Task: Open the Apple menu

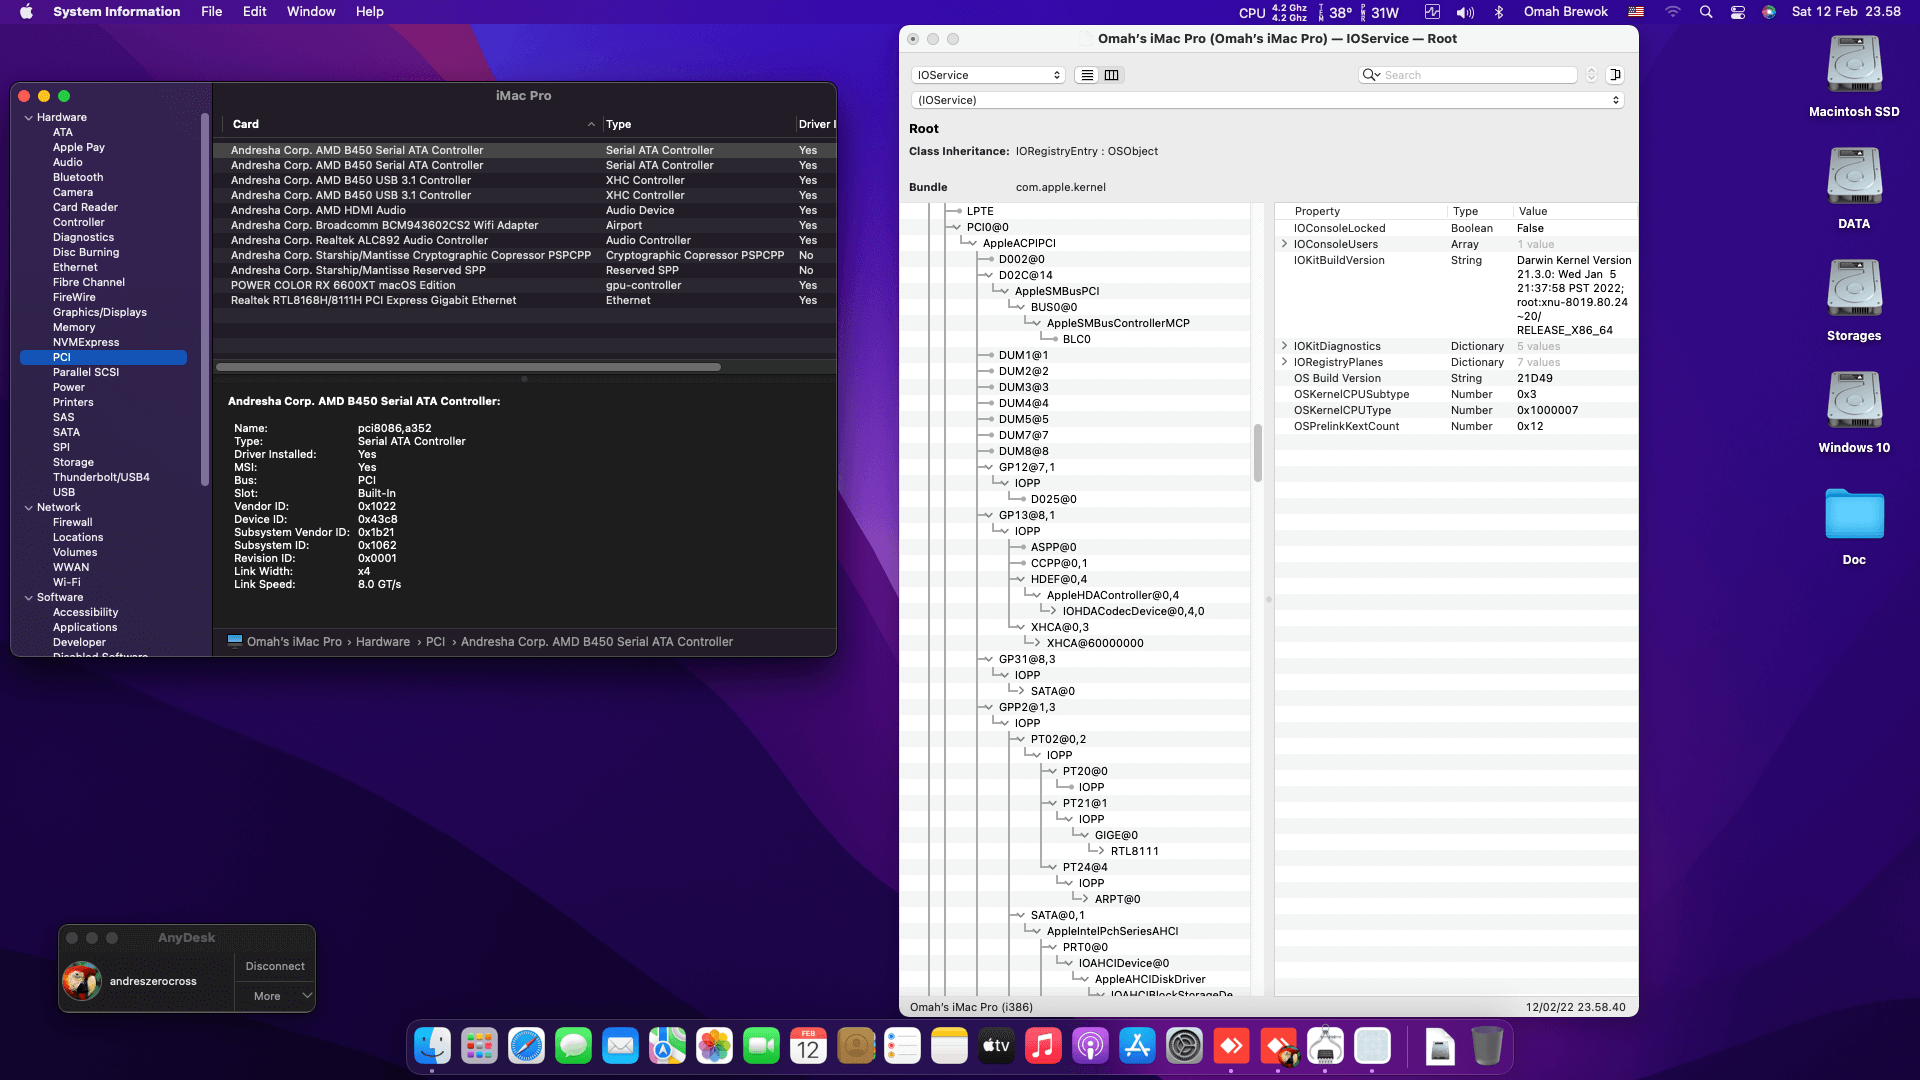Action: [x=26, y=12]
